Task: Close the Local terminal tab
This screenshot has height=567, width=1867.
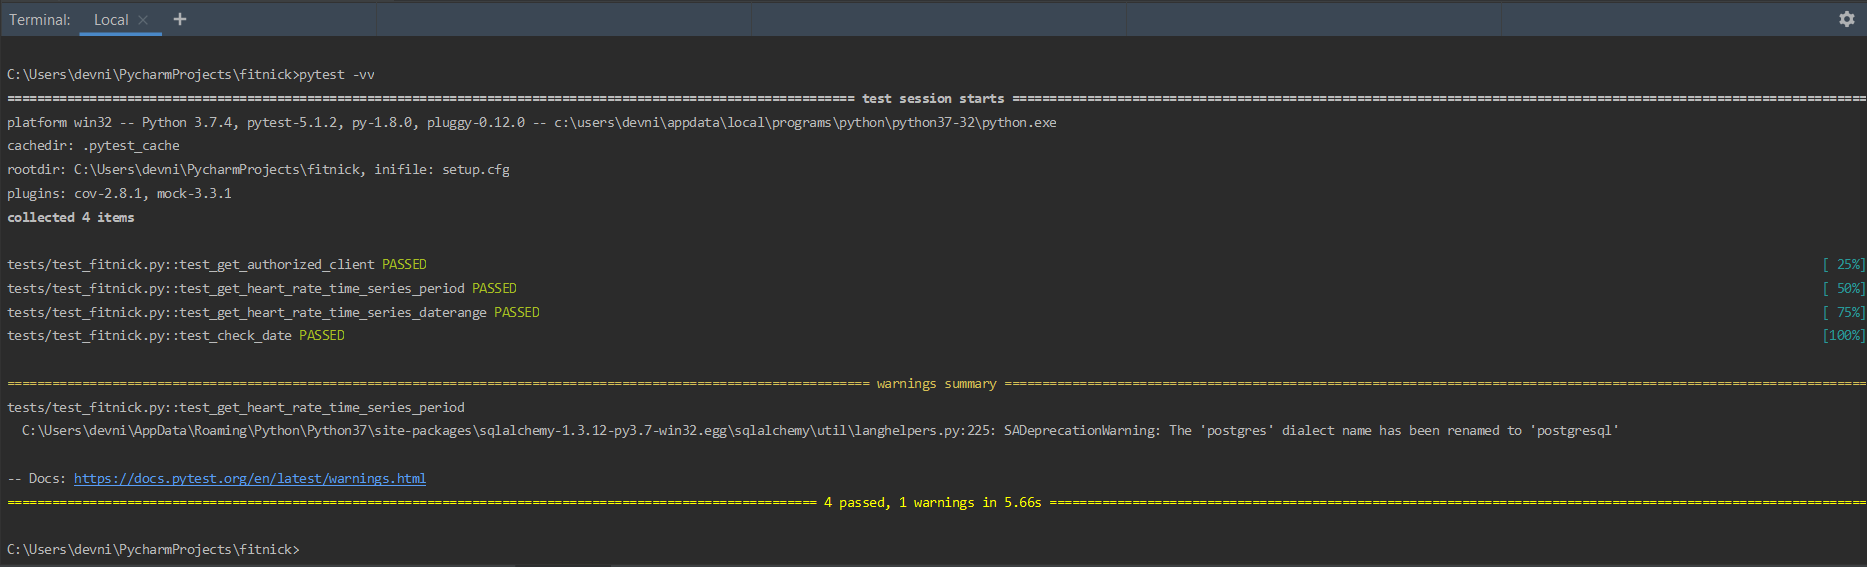Action: (x=143, y=20)
